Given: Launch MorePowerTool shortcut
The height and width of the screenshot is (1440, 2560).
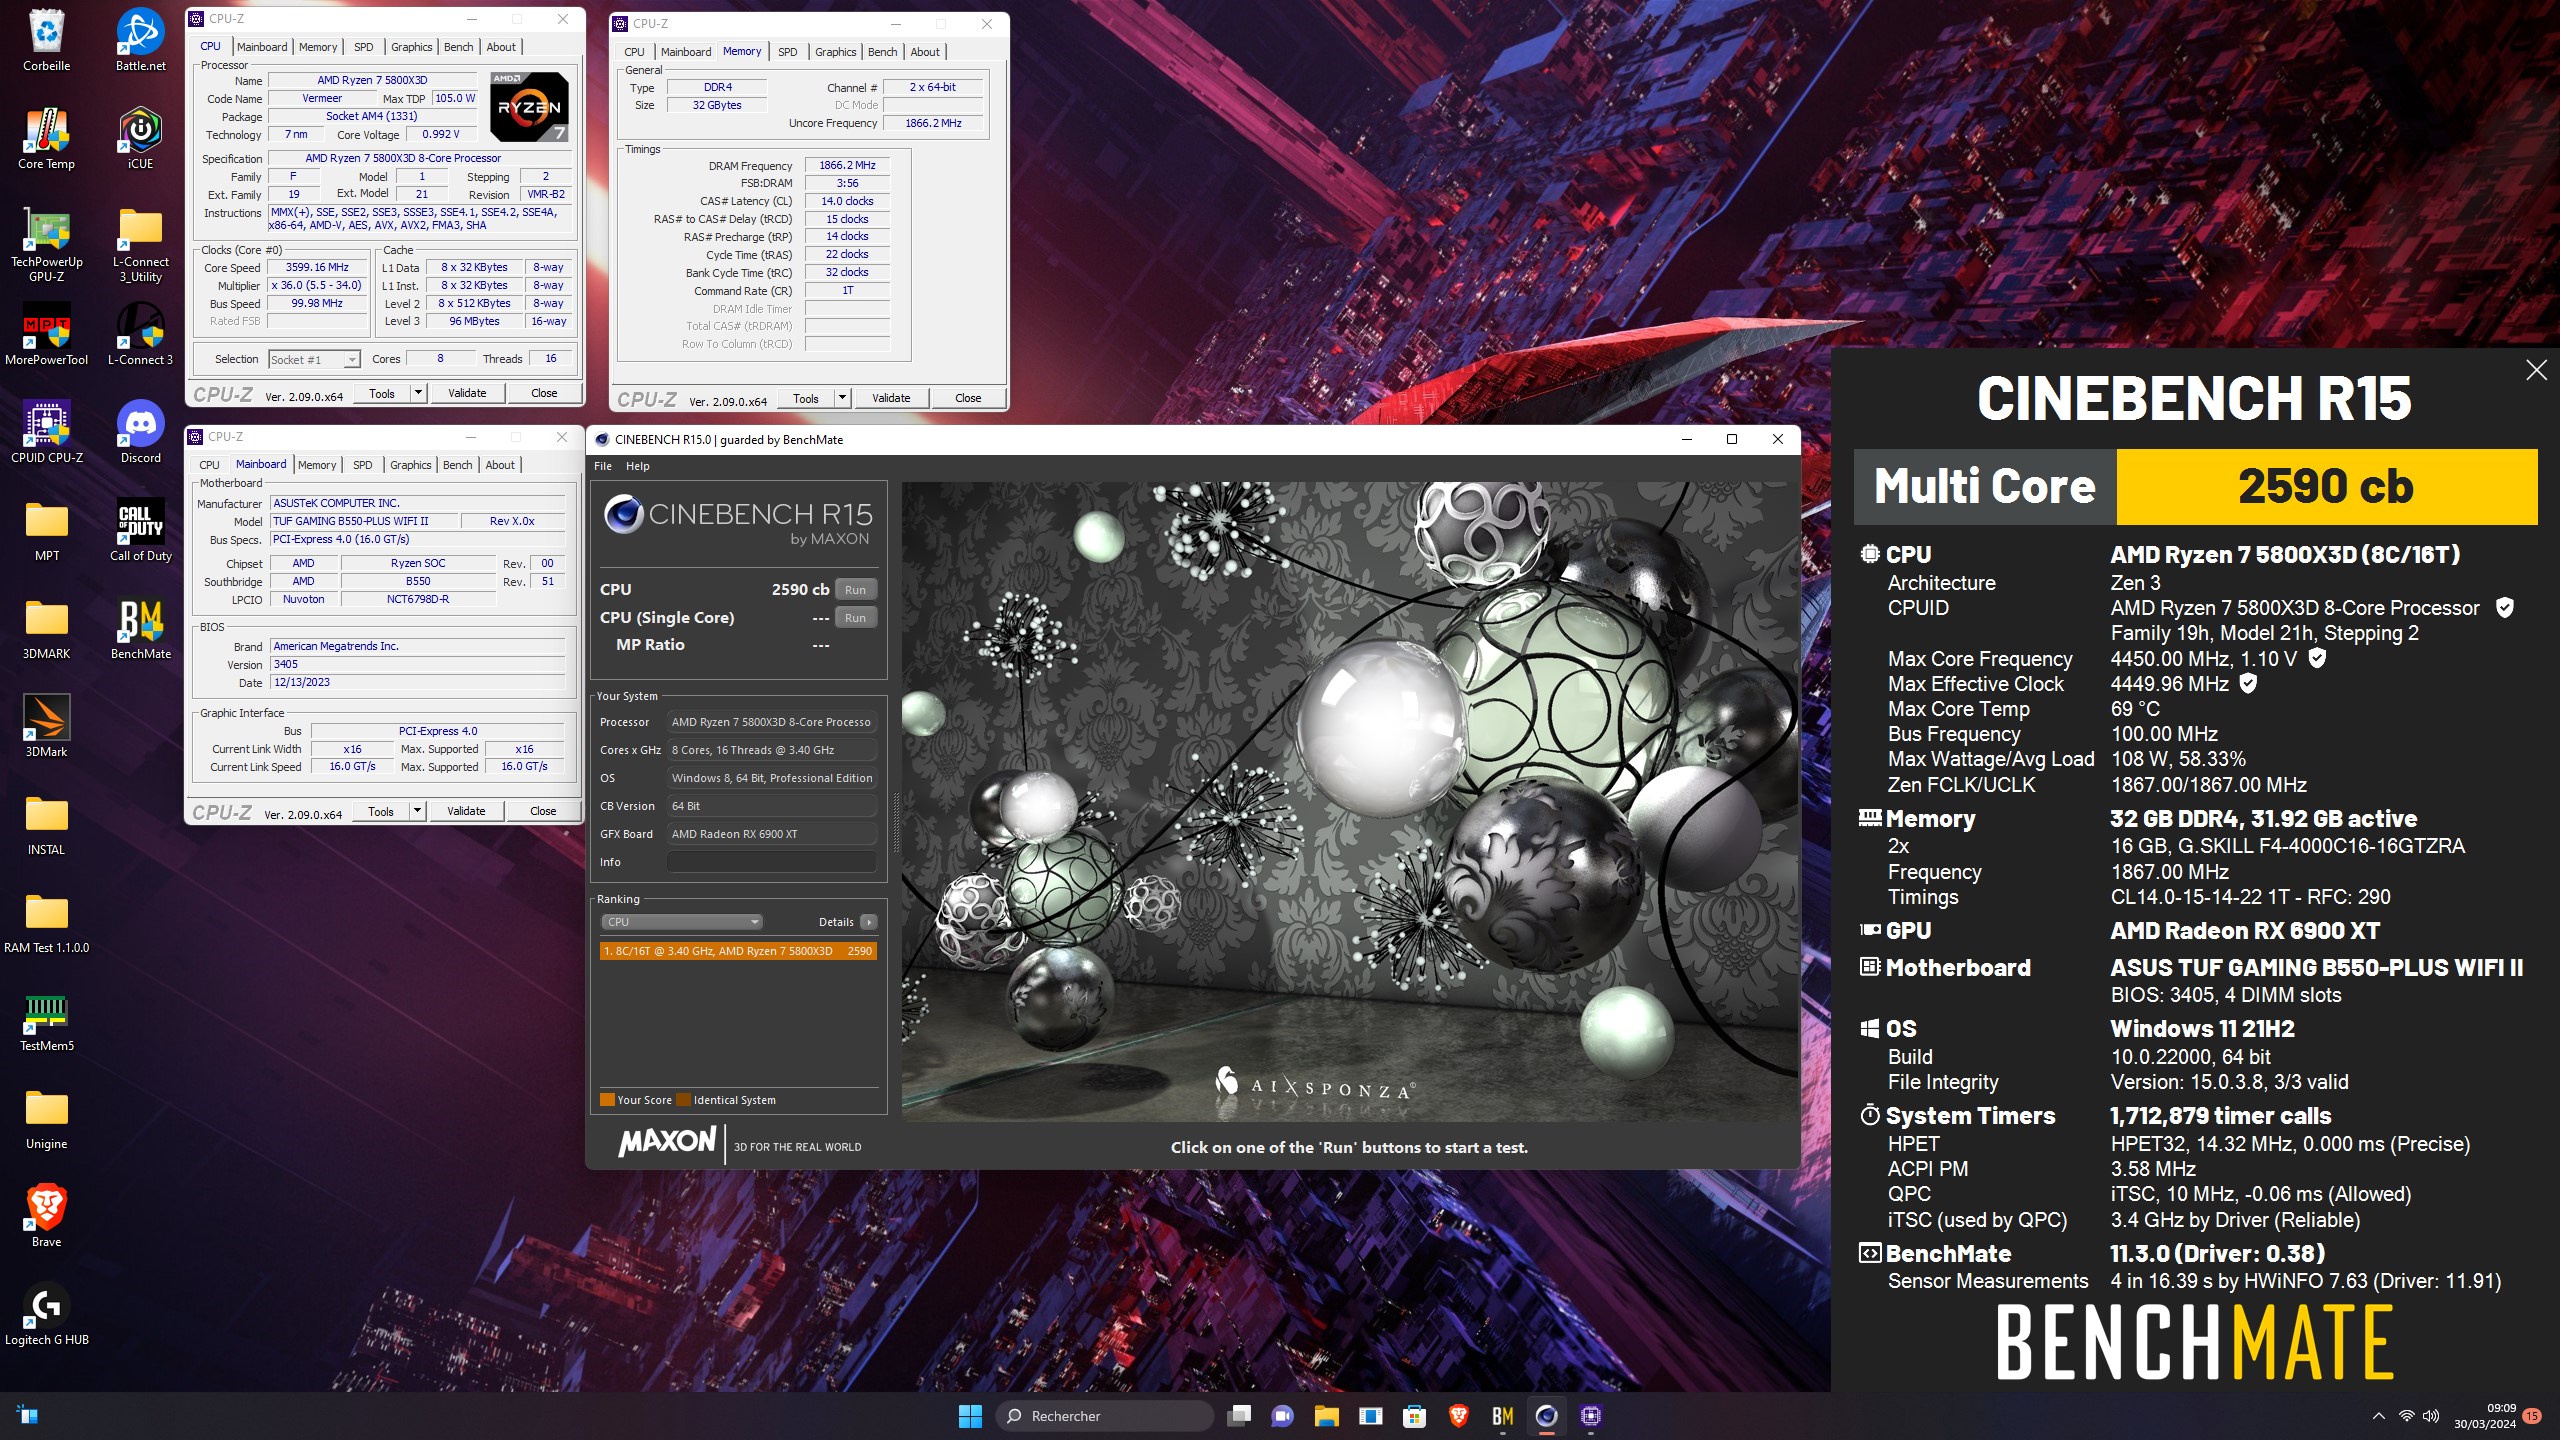Looking at the screenshot, I should click(46, 334).
